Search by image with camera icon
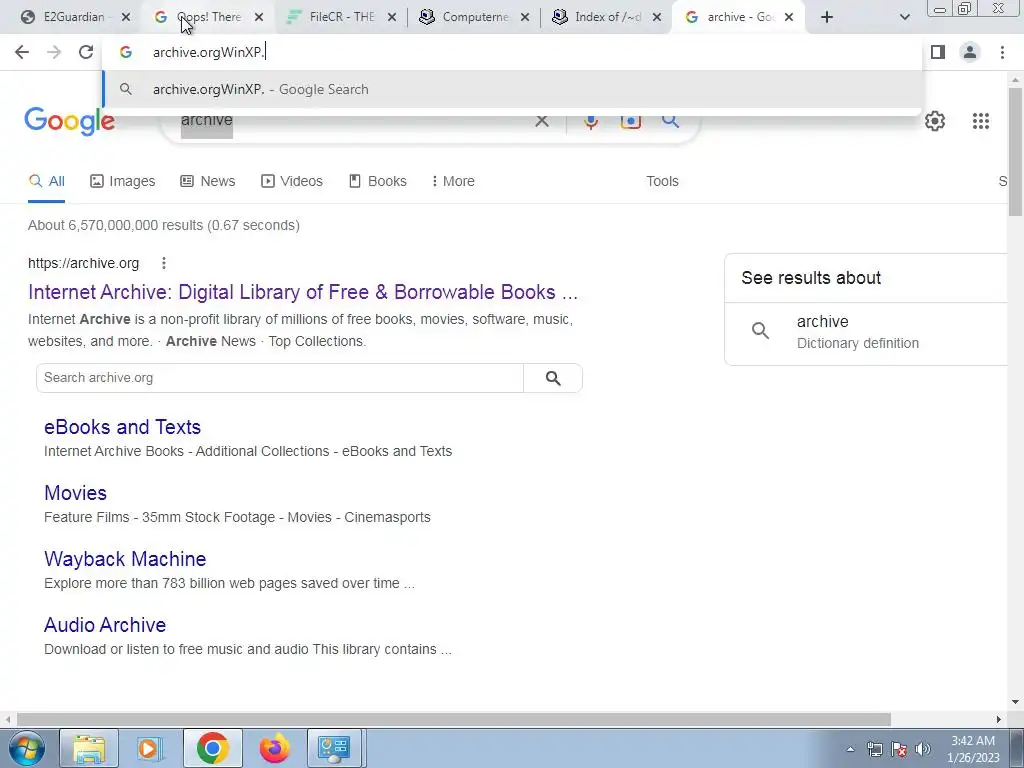This screenshot has width=1024, height=768. [x=631, y=121]
